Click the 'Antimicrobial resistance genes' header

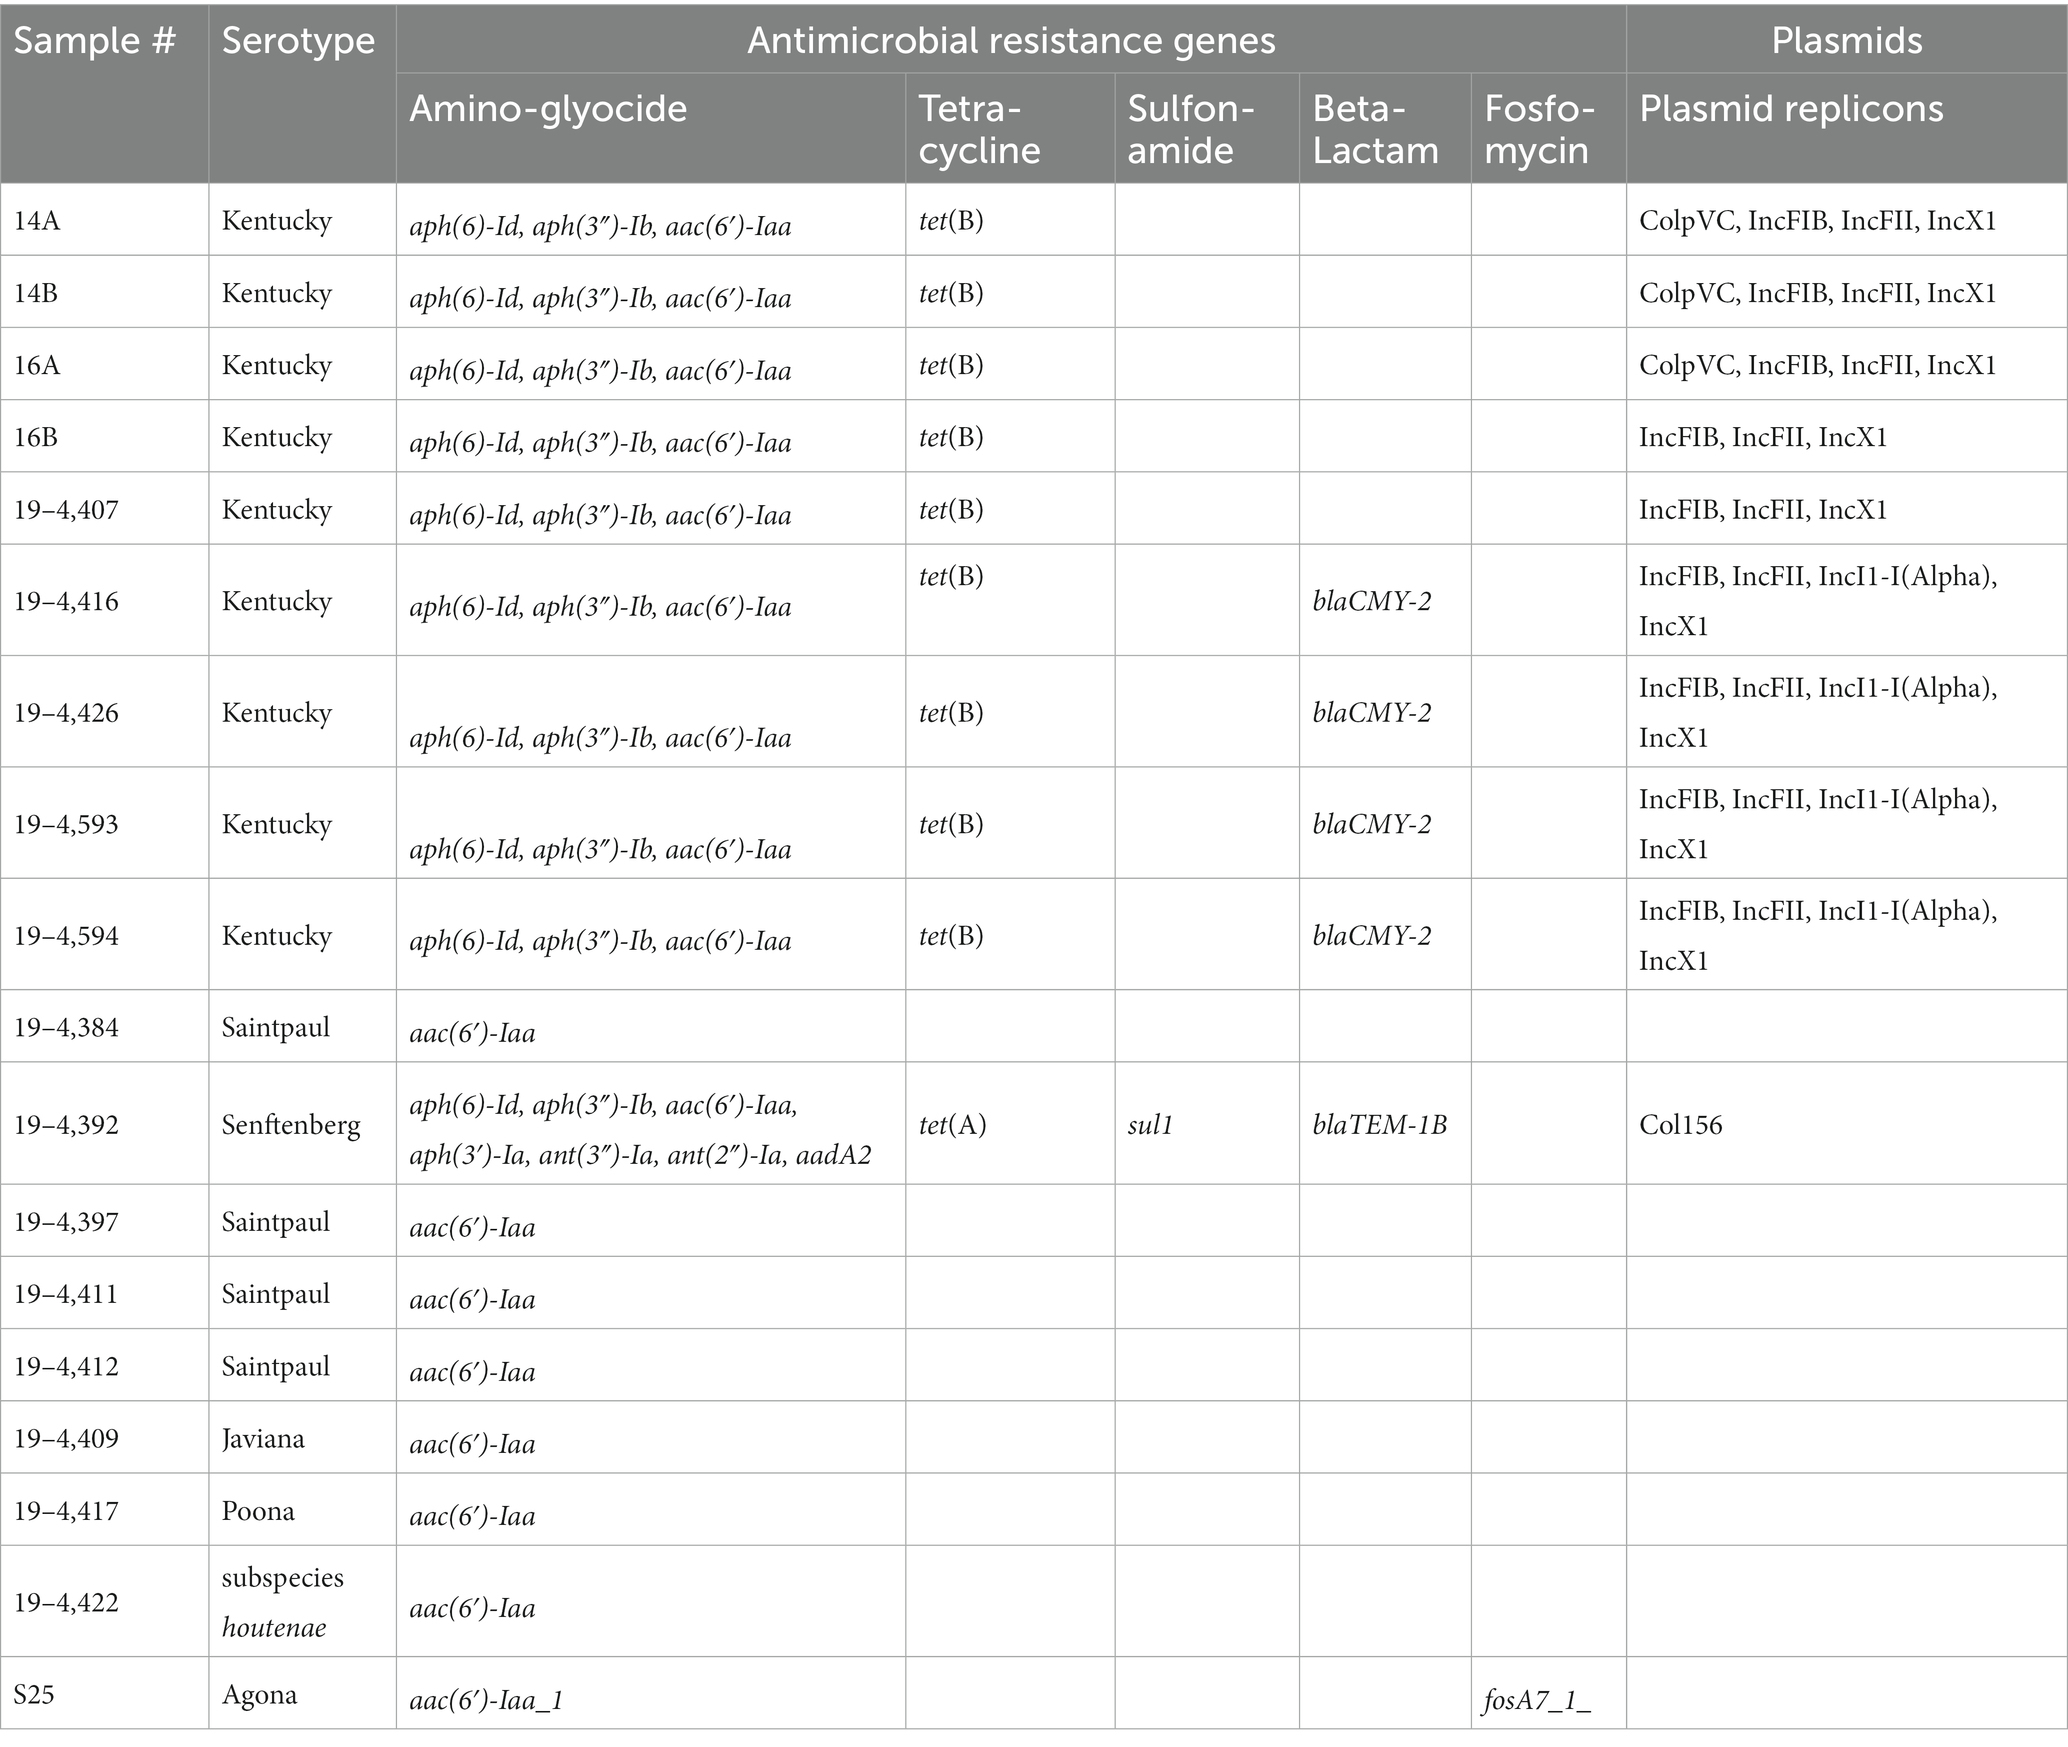(1011, 41)
